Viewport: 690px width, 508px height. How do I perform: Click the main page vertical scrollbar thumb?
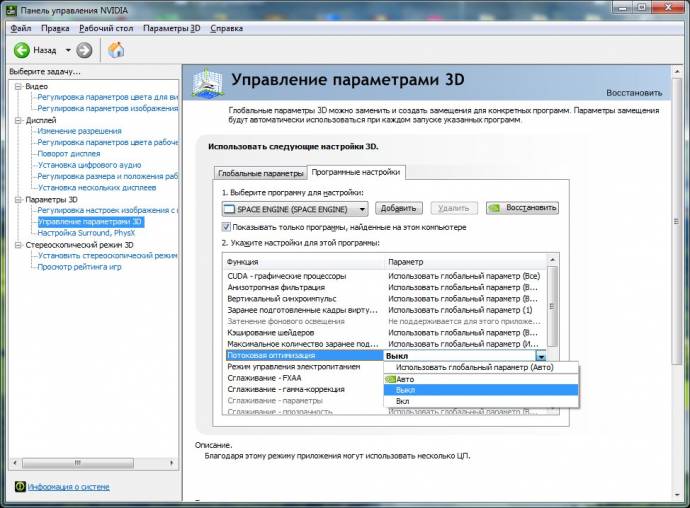click(676, 220)
